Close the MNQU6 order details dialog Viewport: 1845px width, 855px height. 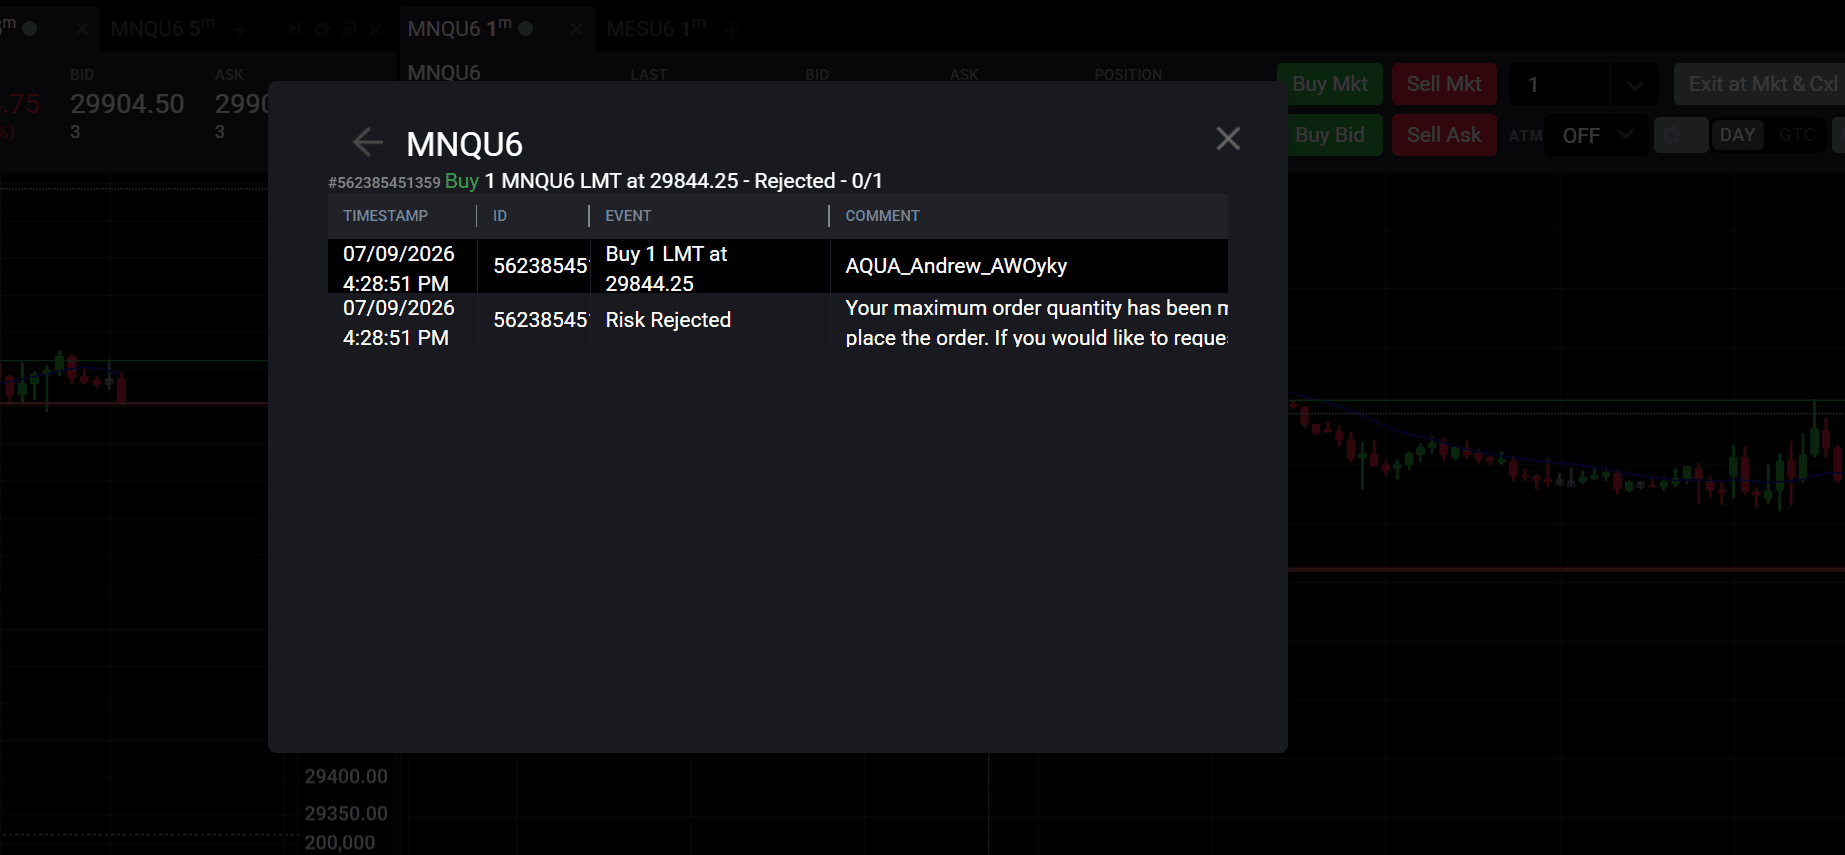(1228, 138)
